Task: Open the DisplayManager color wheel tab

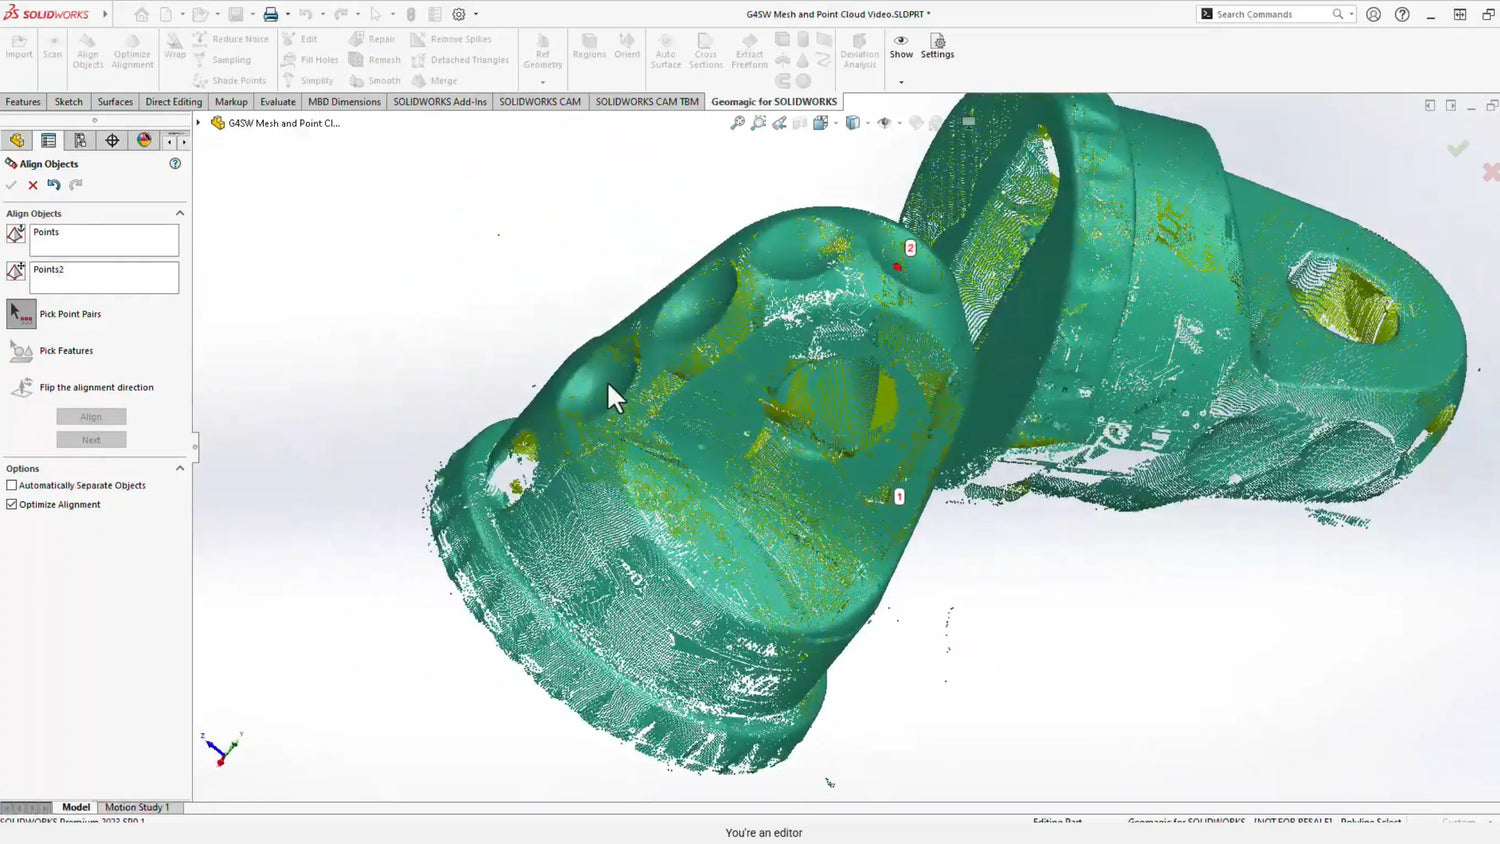Action: (x=144, y=141)
